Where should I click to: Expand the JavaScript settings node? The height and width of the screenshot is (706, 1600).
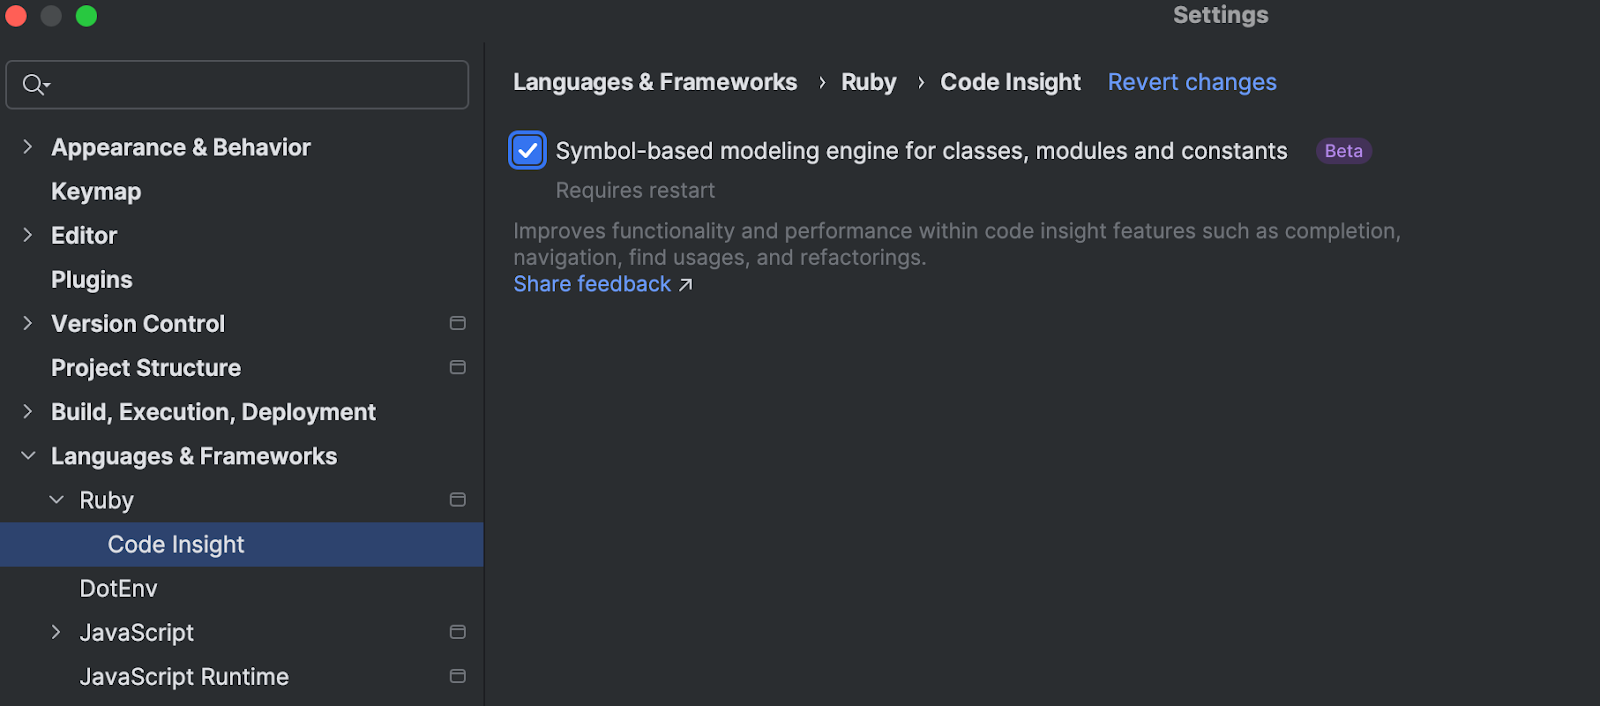click(x=56, y=632)
